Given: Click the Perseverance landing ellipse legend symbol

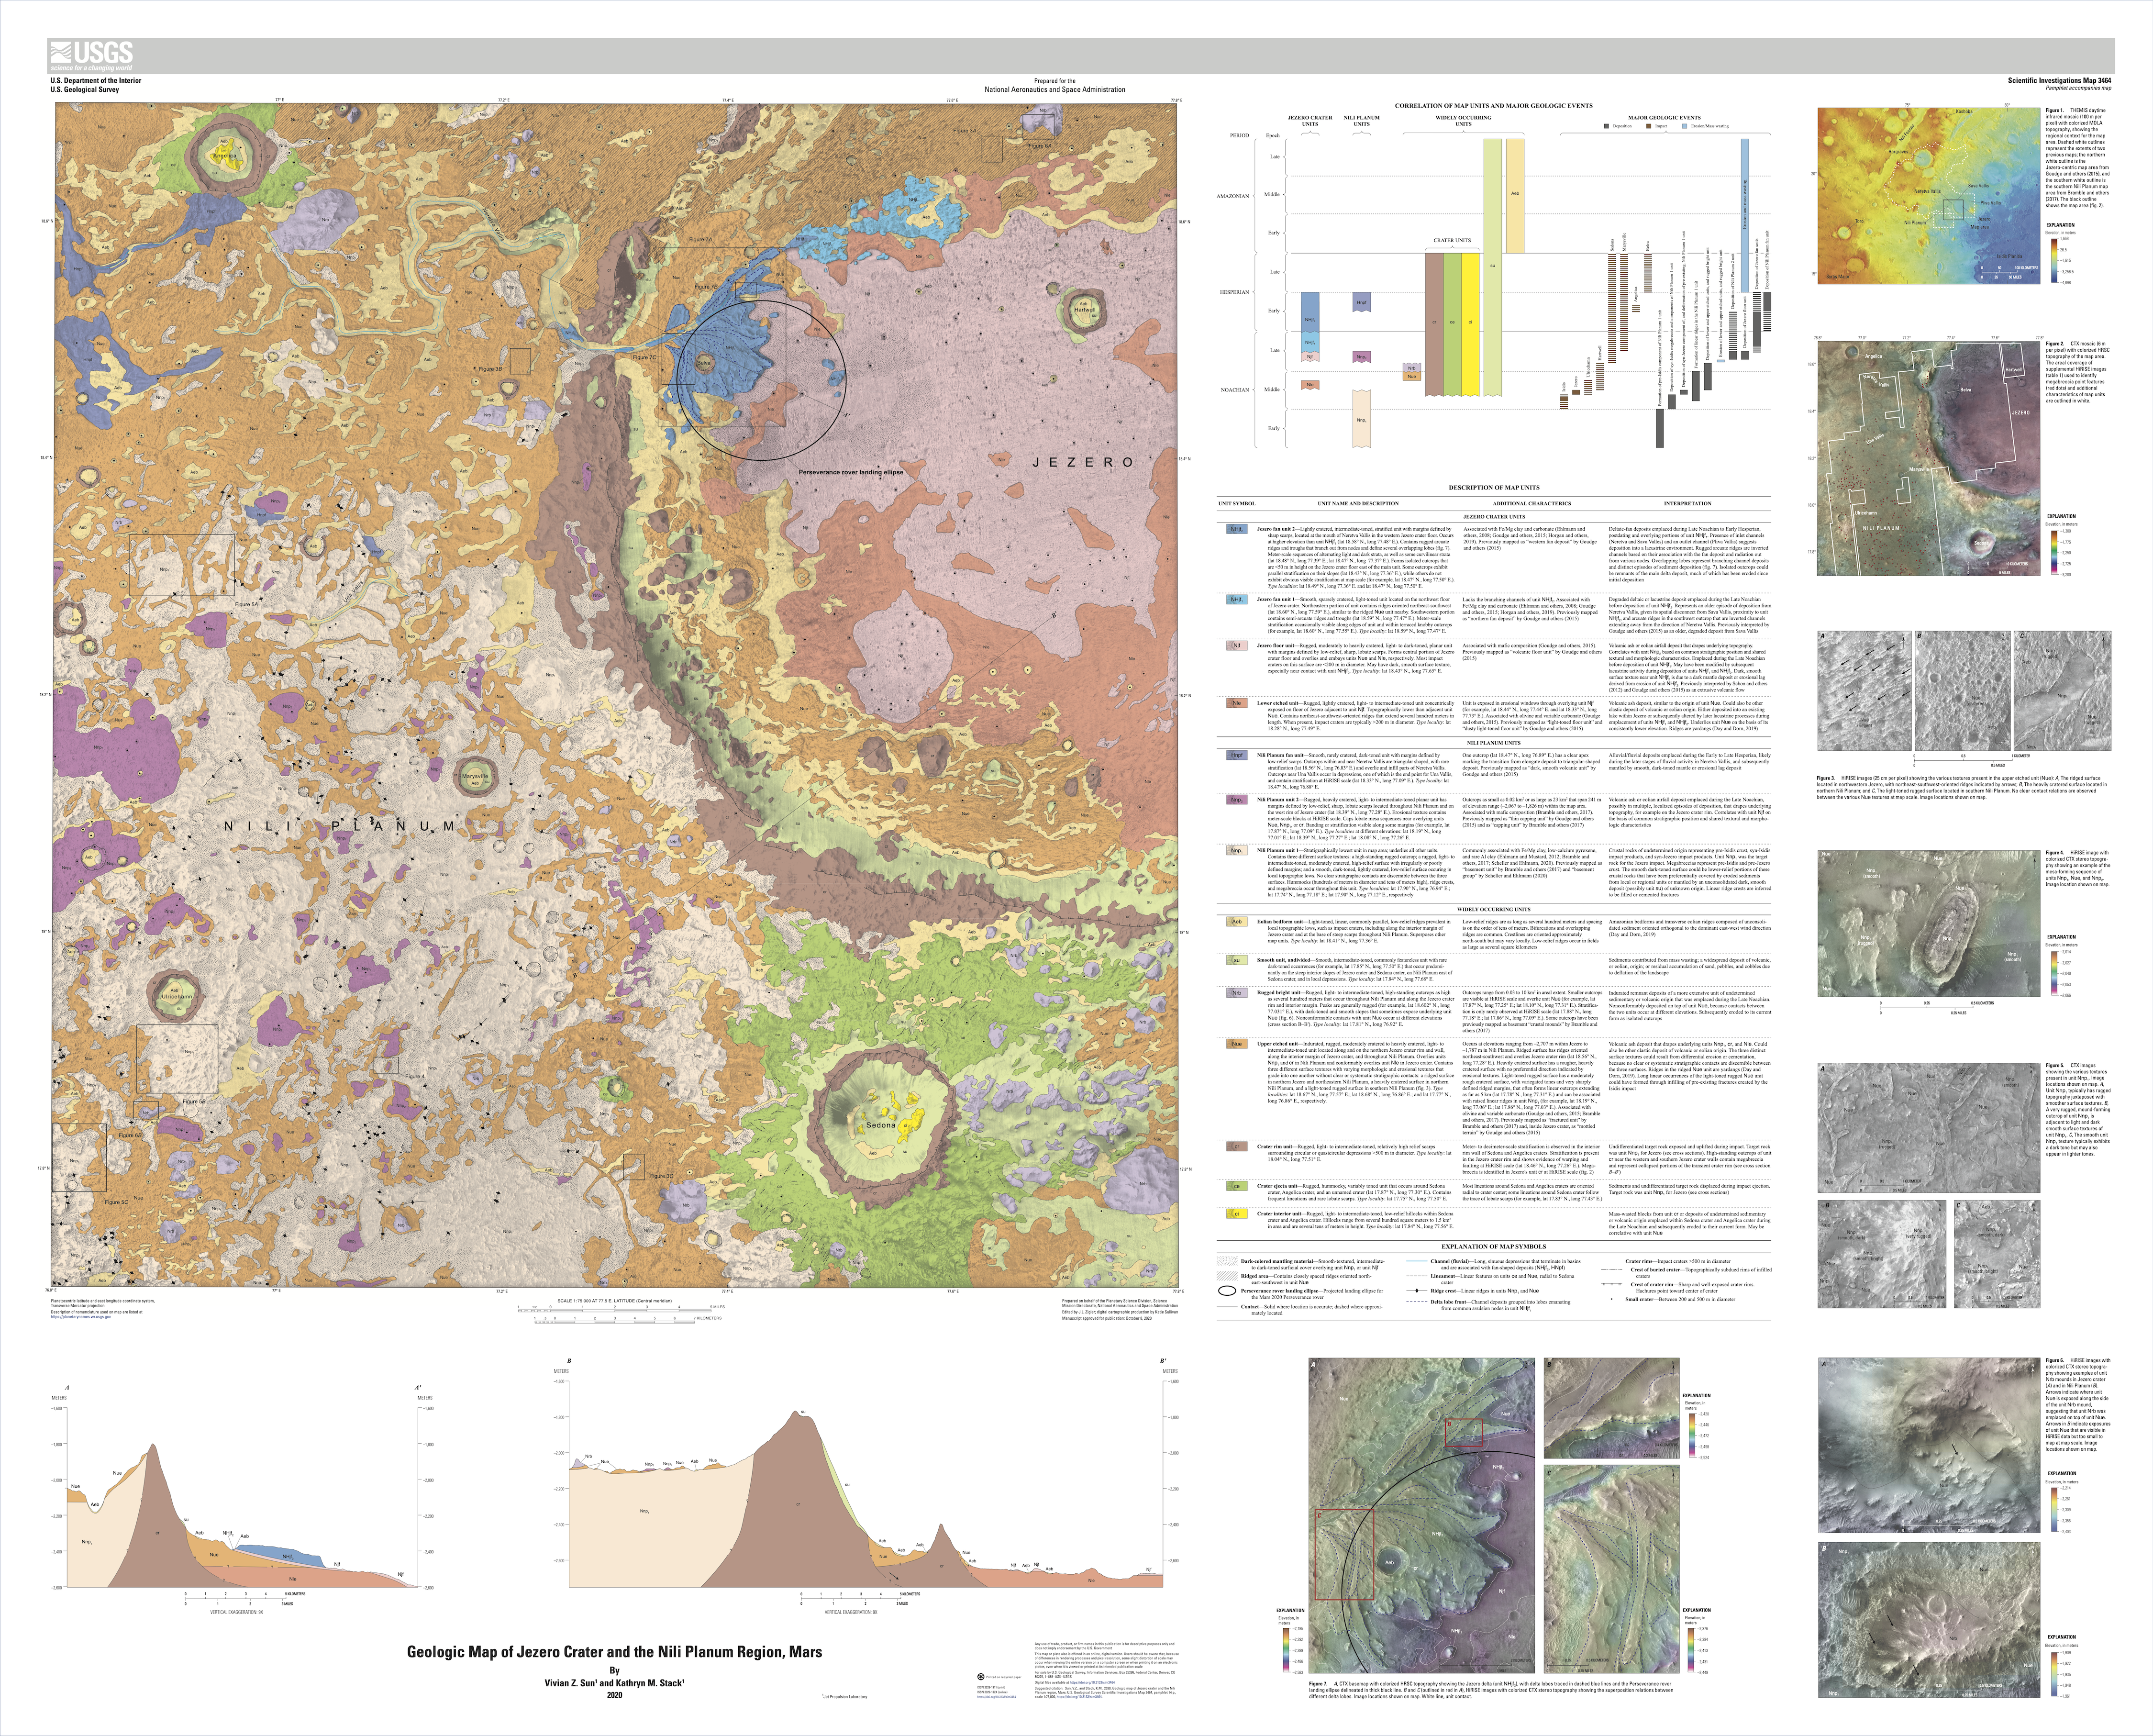Looking at the screenshot, I should coord(1227,1291).
